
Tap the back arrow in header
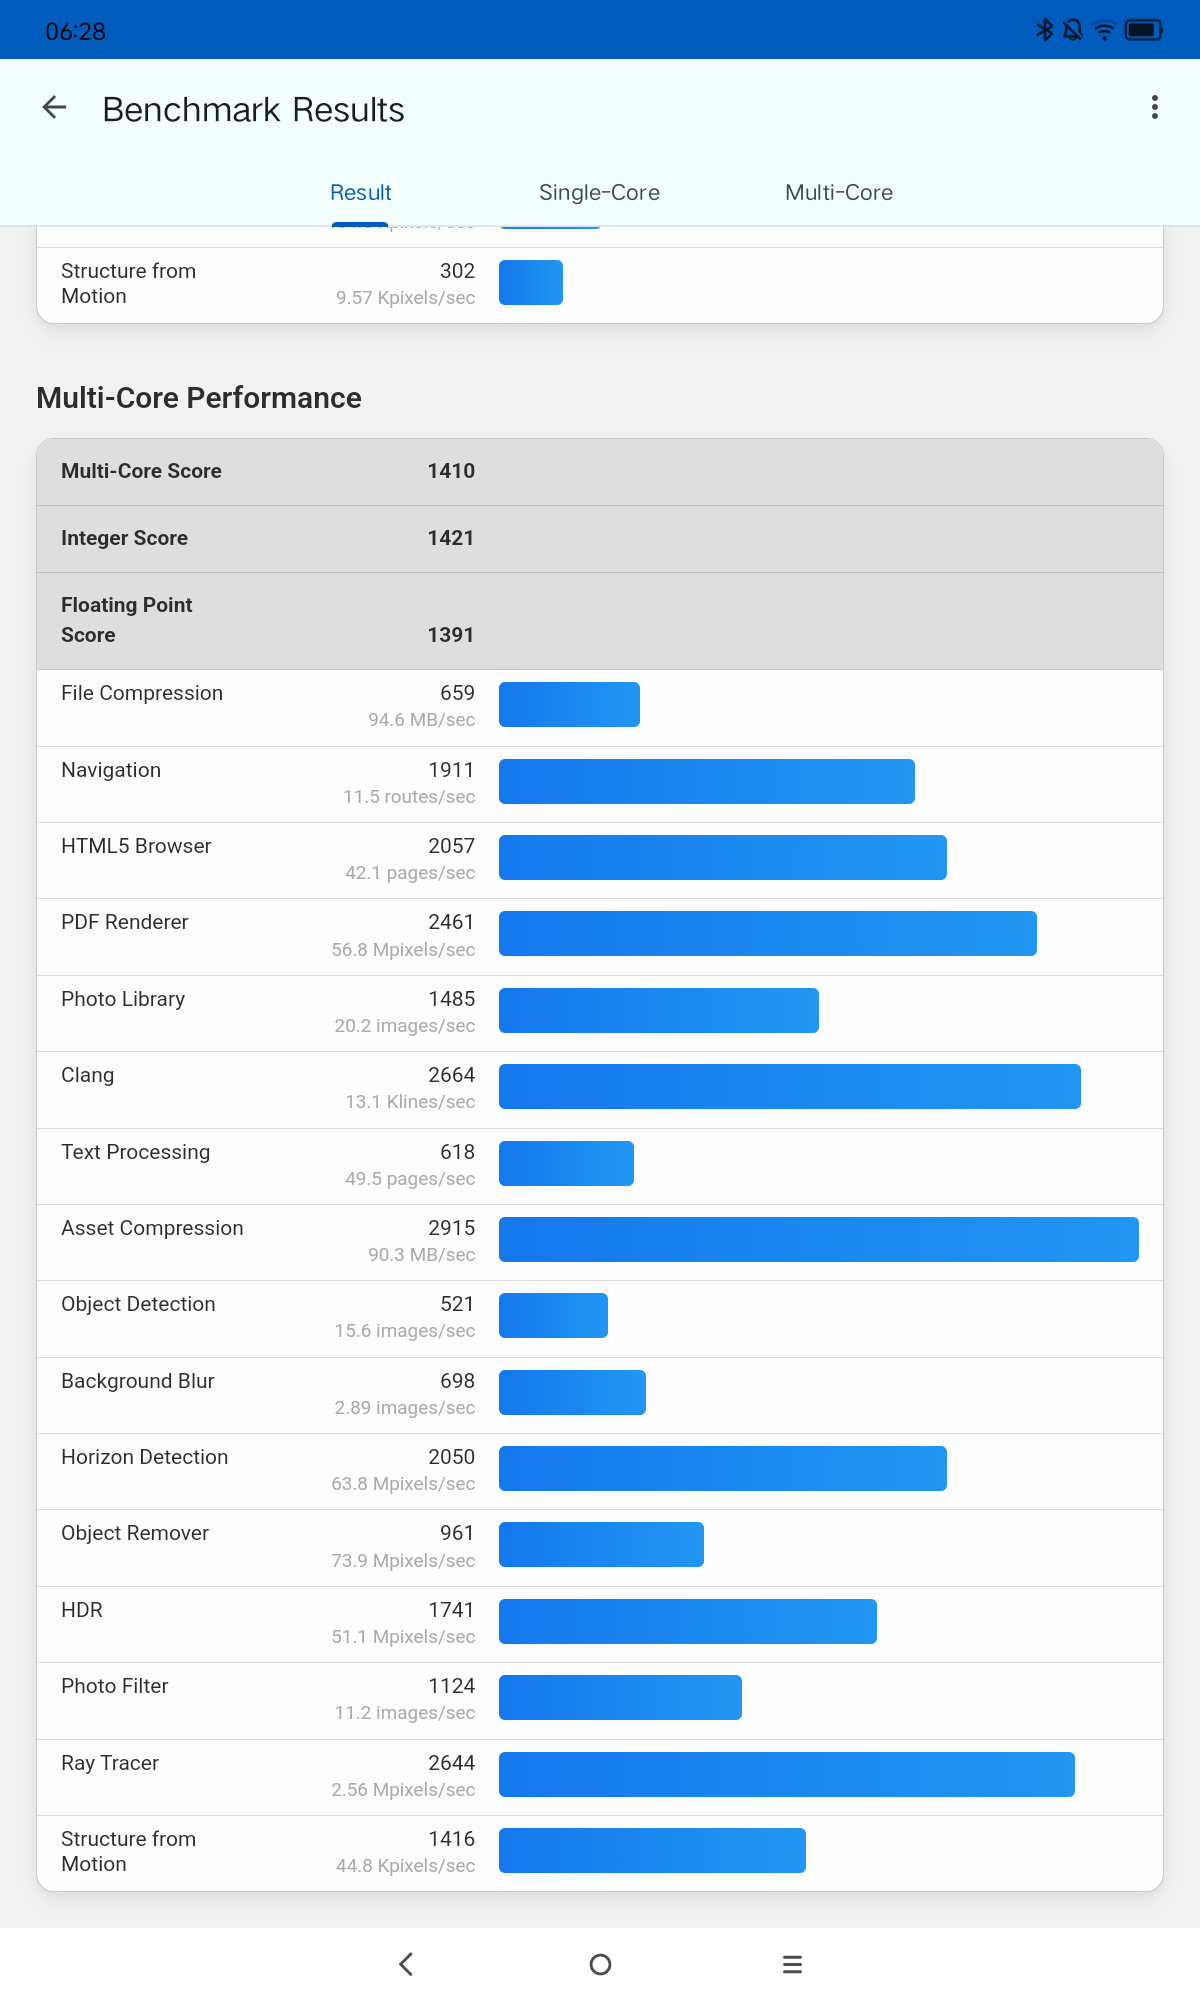54,108
